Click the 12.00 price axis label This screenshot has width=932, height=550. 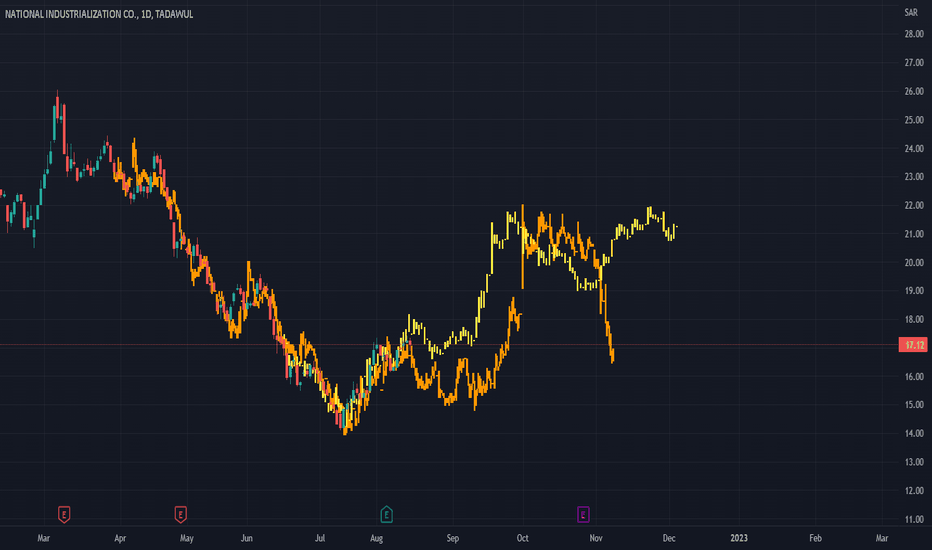(x=914, y=491)
